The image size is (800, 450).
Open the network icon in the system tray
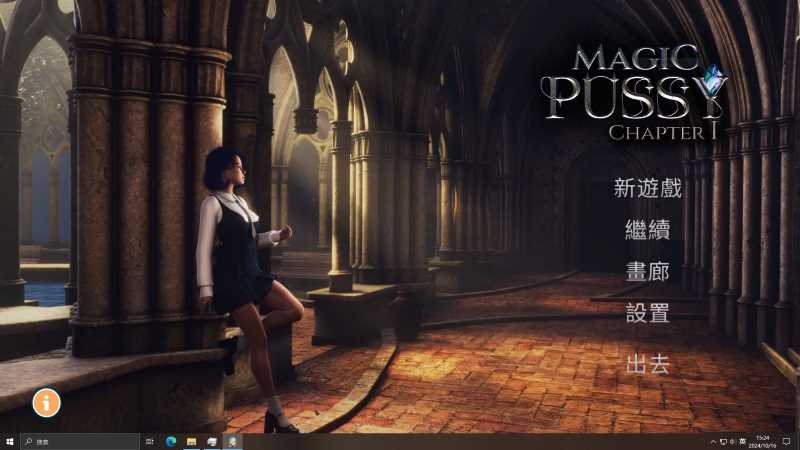[x=723, y=442]
